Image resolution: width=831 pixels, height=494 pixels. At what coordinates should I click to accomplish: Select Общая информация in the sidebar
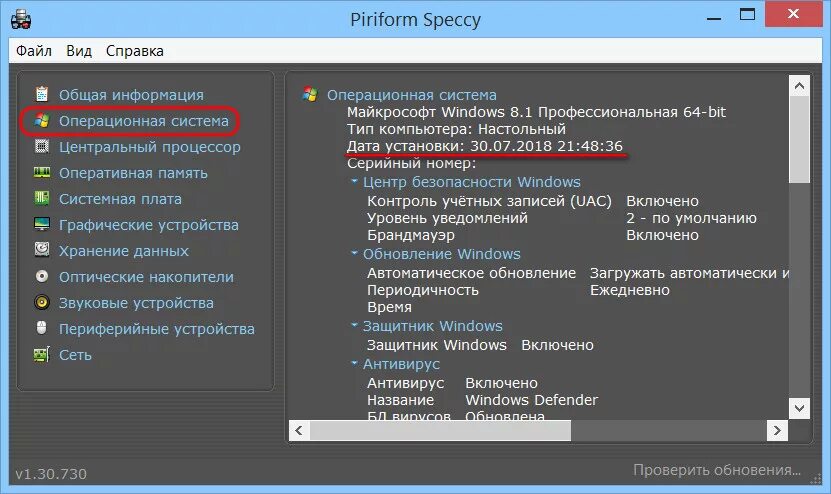pyautogui.click(x=131, y=95)
